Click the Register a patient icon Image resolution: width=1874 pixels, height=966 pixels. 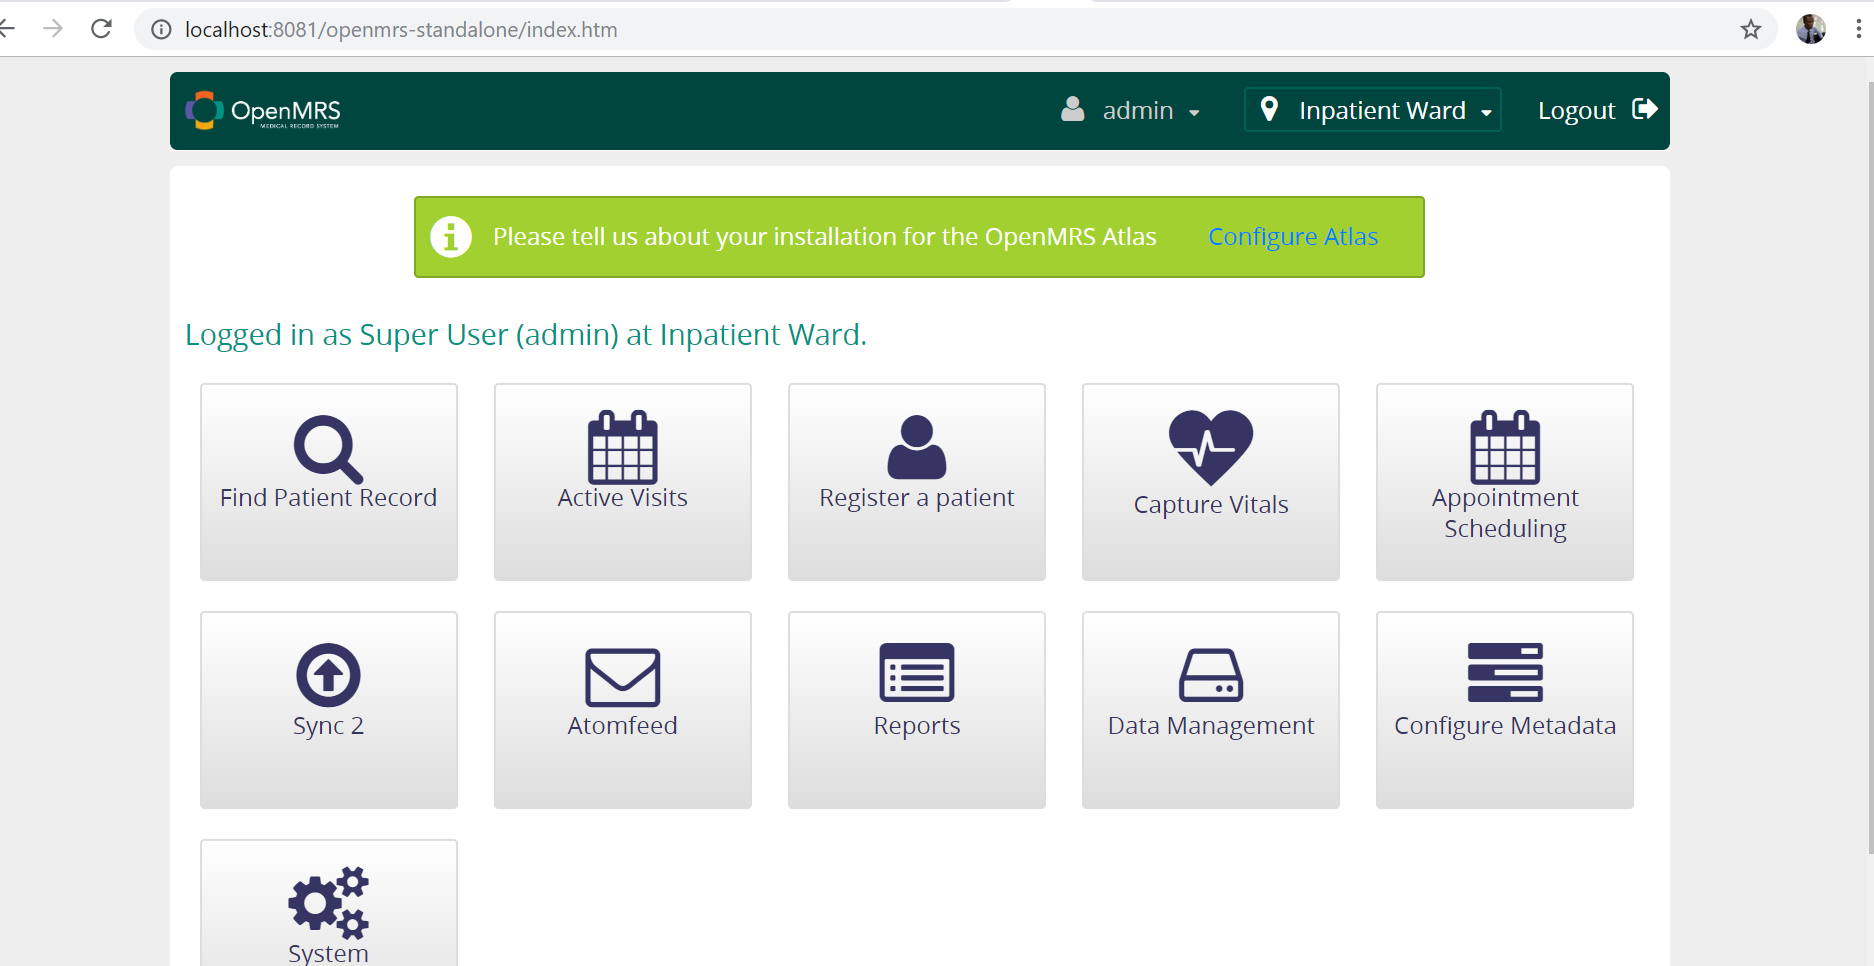(x=916, y=448)
